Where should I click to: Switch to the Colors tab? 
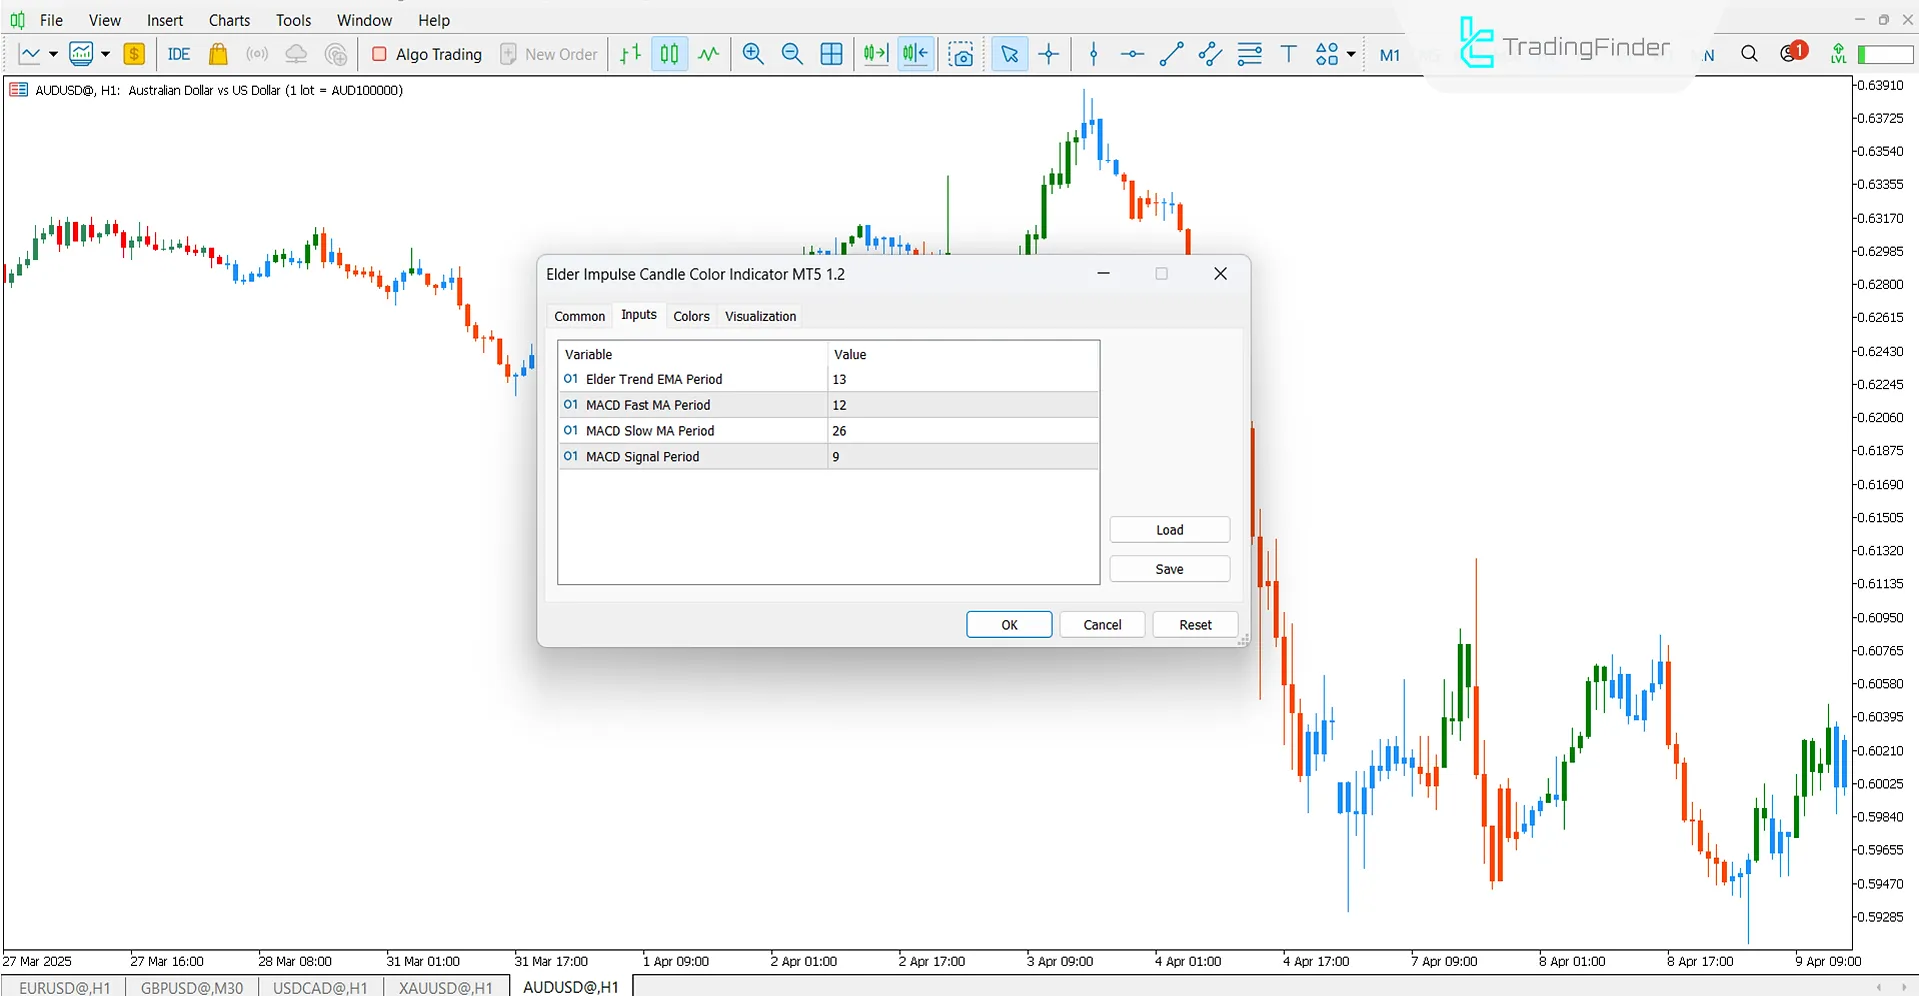(x=691, y=316)
